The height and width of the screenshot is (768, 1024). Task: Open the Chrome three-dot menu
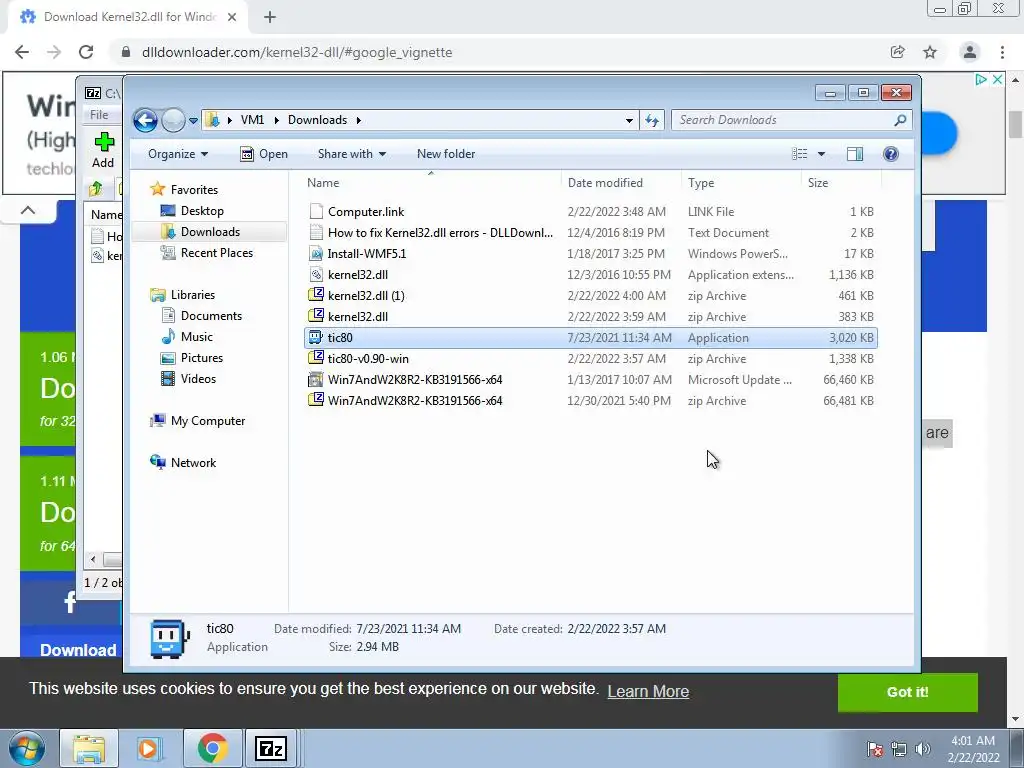pos(1002,52)
